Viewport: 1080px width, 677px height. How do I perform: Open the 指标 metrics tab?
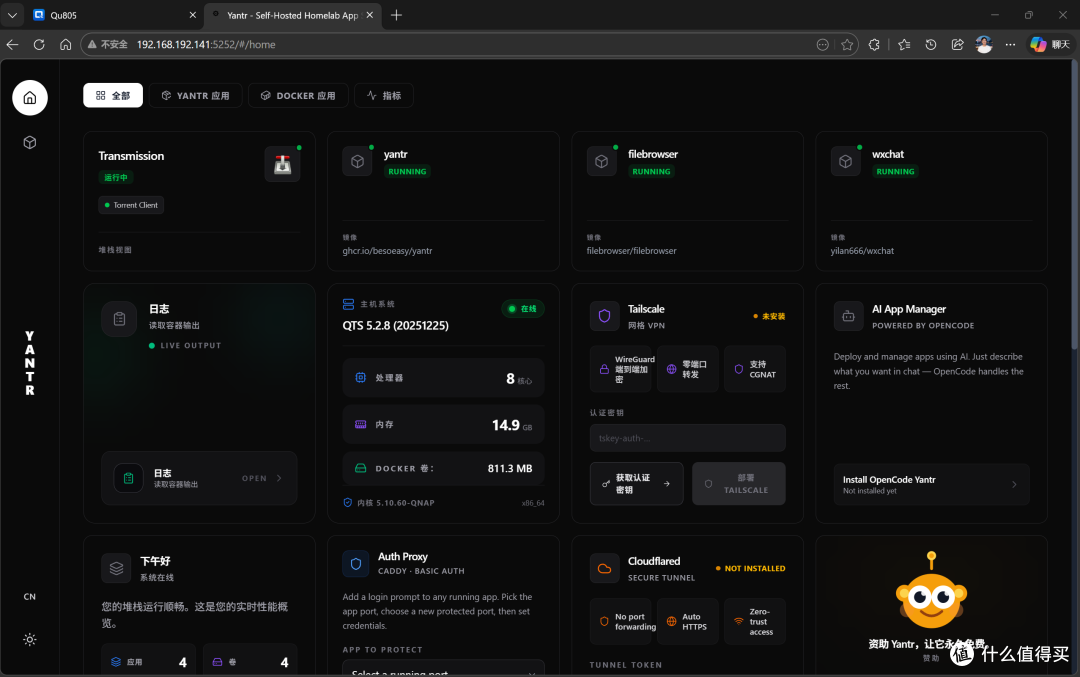click(x=384, y=96)
